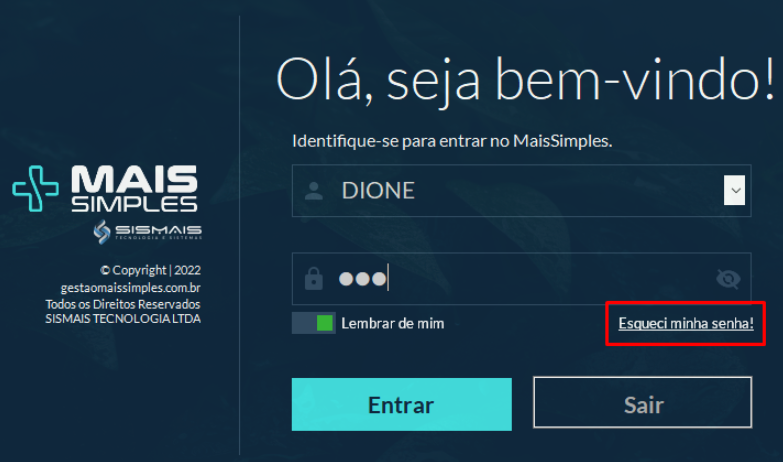783x462 pixels.
Task: Expand the user list dropdown arrow
Action: pos(735,190)
